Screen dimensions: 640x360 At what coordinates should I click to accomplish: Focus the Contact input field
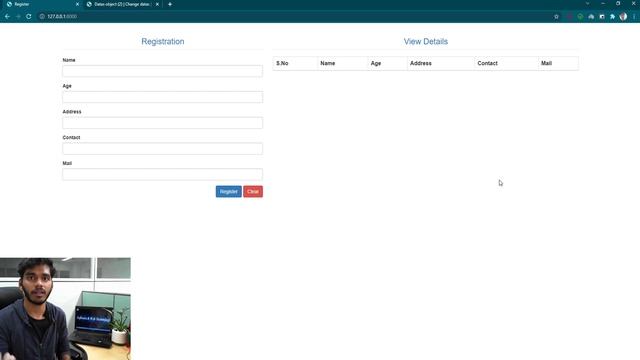coord(162,149)
